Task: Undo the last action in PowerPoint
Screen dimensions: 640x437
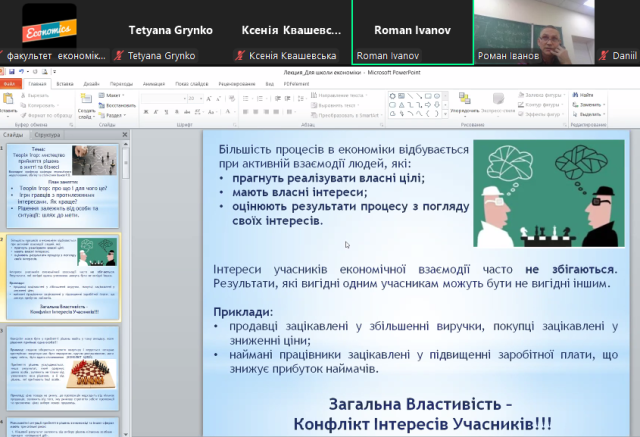Action: (21, 72)
